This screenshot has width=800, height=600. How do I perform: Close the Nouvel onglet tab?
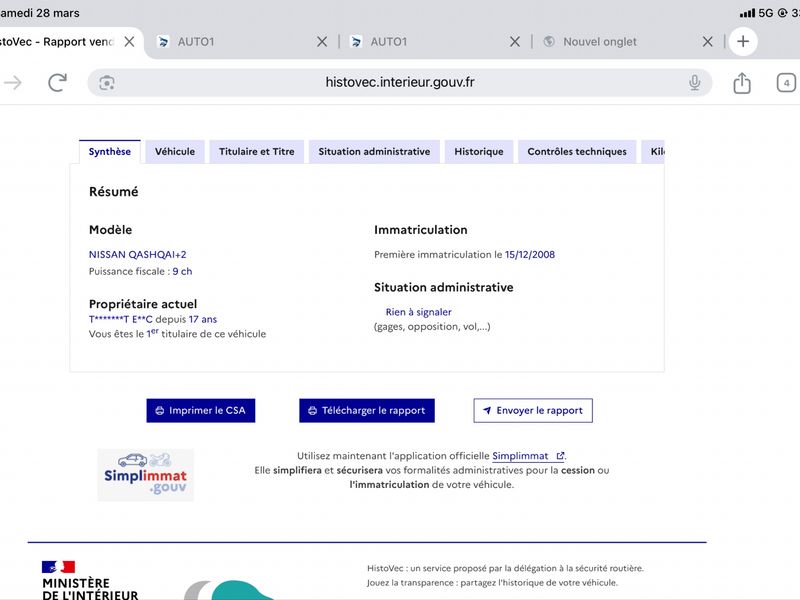pos(708,42)
